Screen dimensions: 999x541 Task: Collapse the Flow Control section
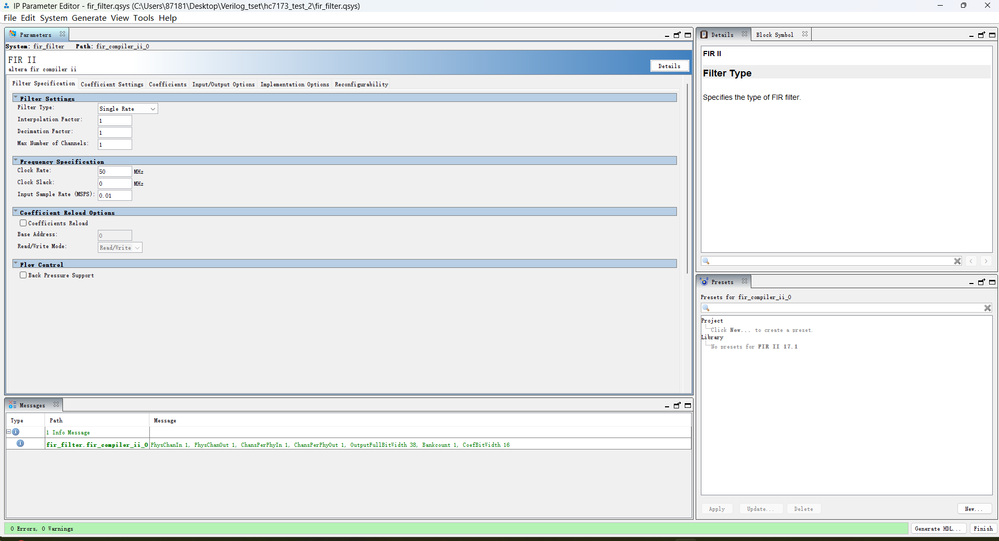[x=16, y=264]
